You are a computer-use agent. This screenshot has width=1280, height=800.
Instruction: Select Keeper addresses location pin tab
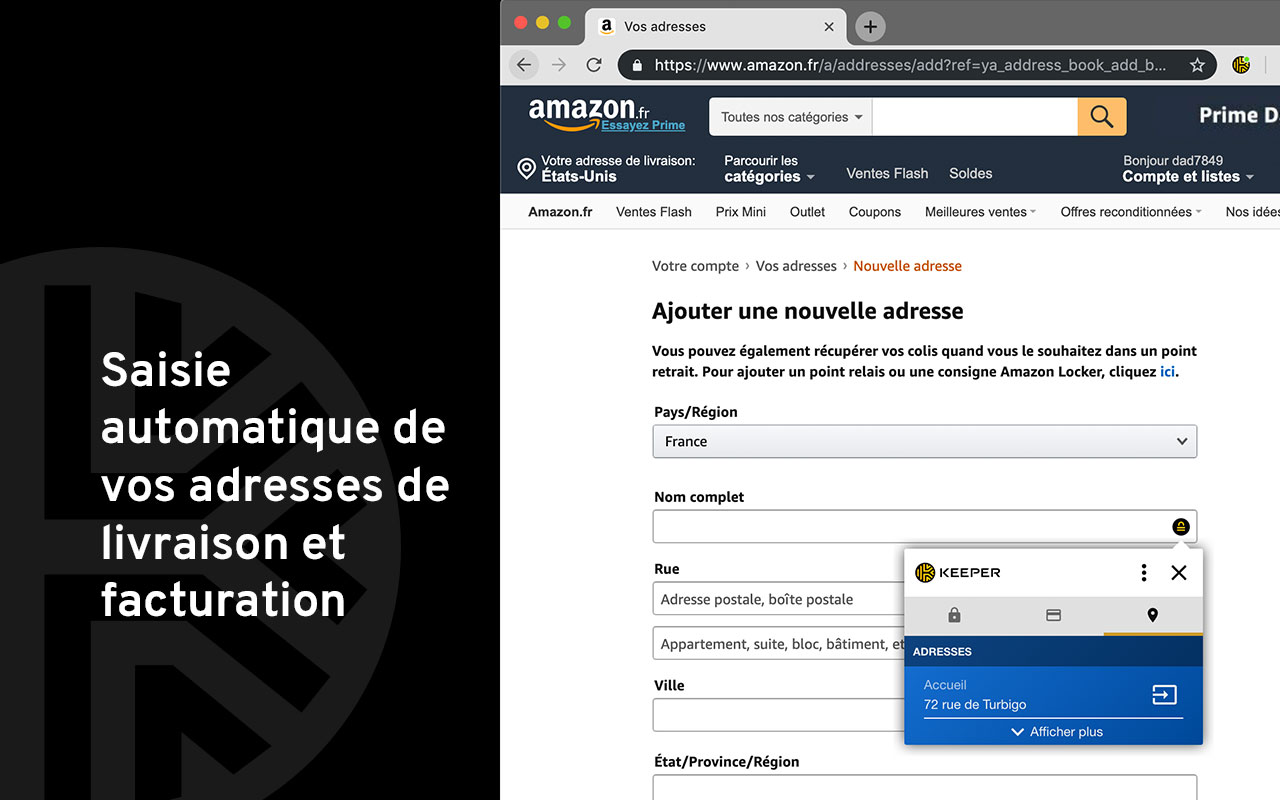1152,615
